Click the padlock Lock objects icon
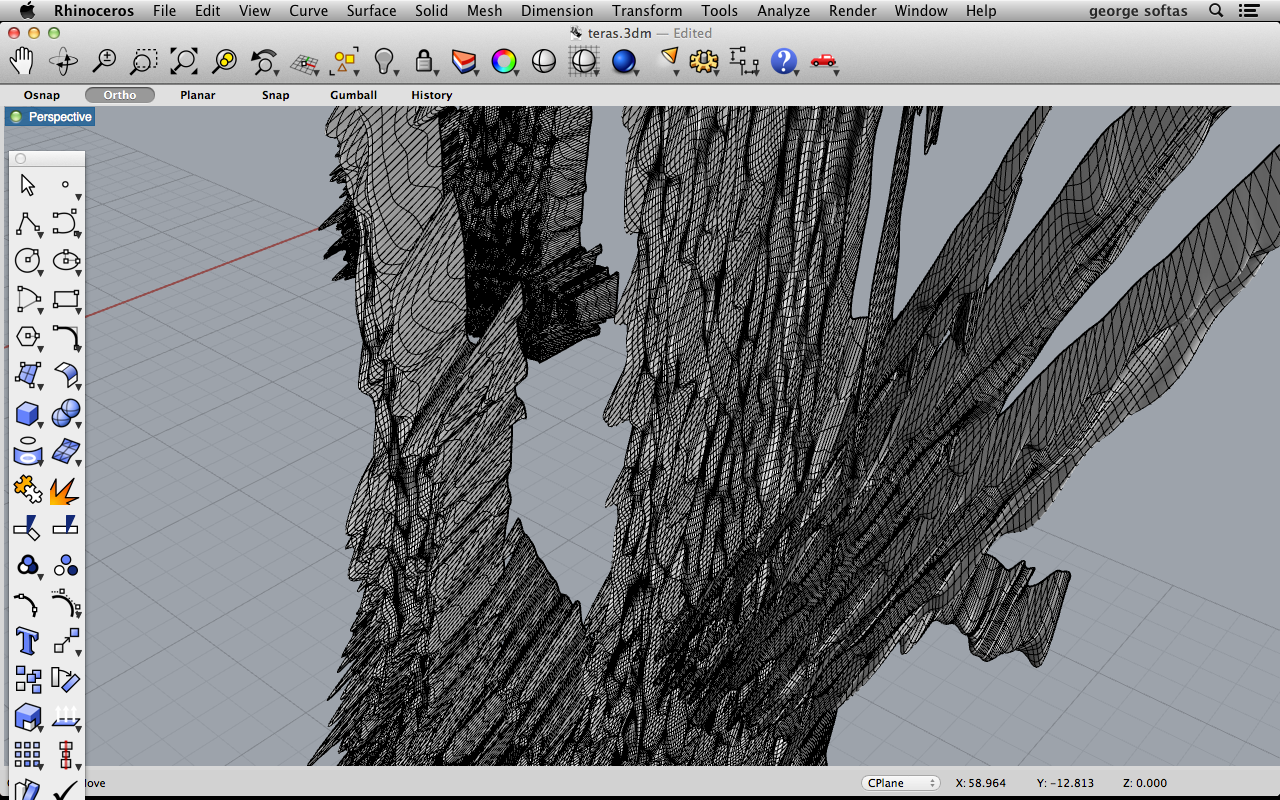 [x=424, y=62]
